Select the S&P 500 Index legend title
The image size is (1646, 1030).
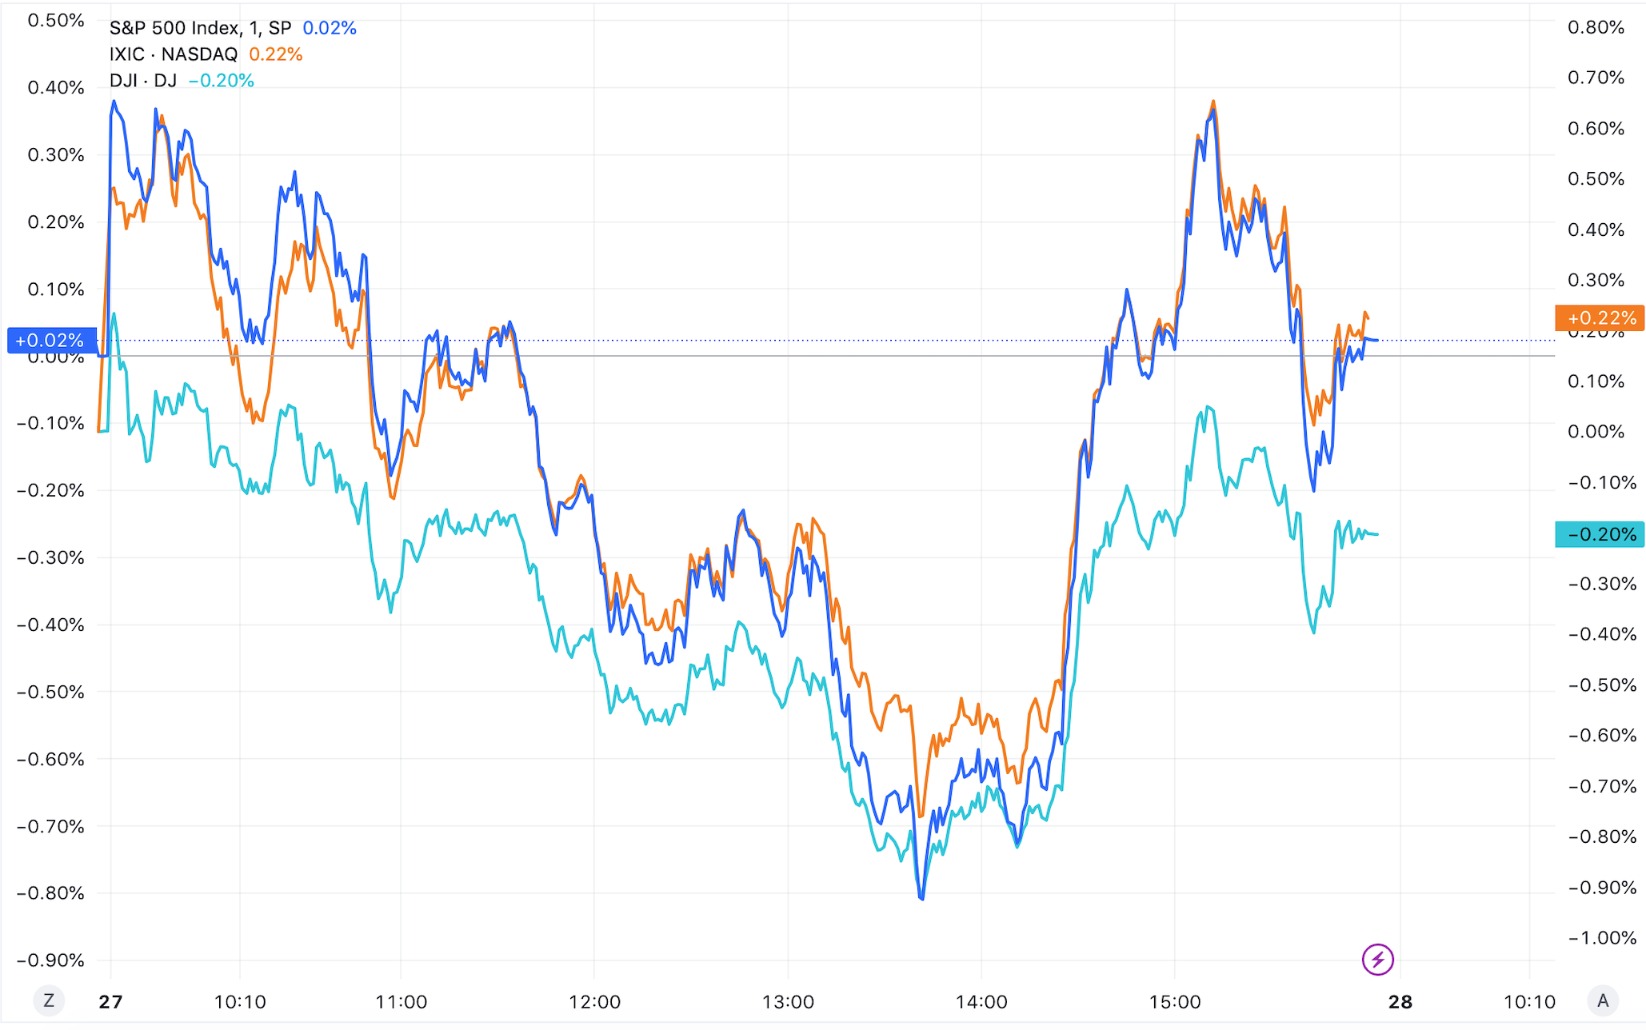pyautogui.click(x=200, y=28)
